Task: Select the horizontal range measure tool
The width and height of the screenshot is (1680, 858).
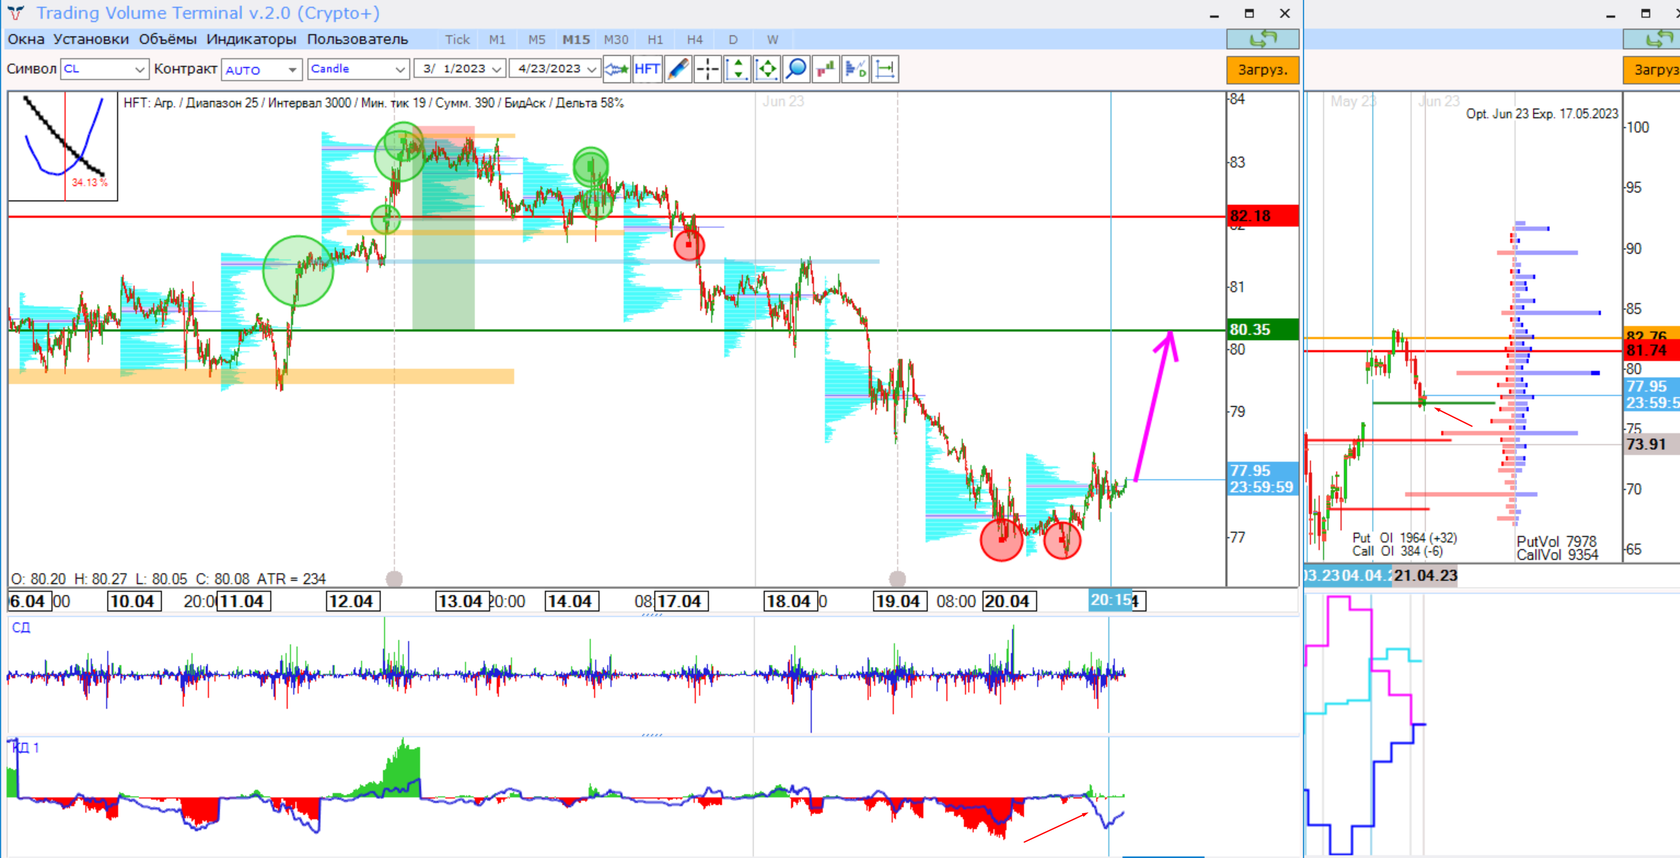Action: (x=885, y=69)
